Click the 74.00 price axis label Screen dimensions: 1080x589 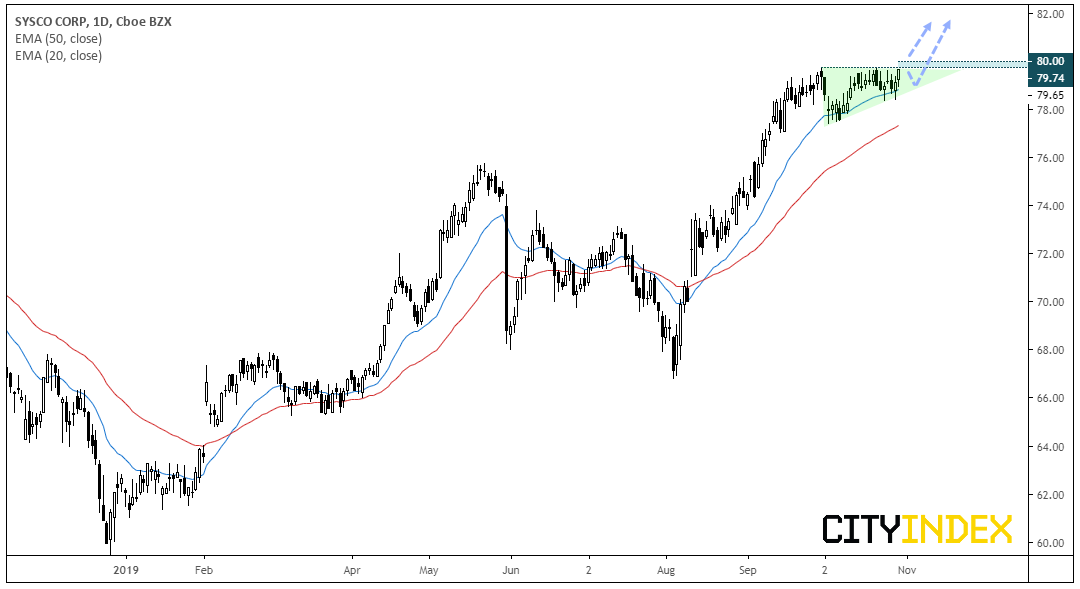coord(1050,207)
